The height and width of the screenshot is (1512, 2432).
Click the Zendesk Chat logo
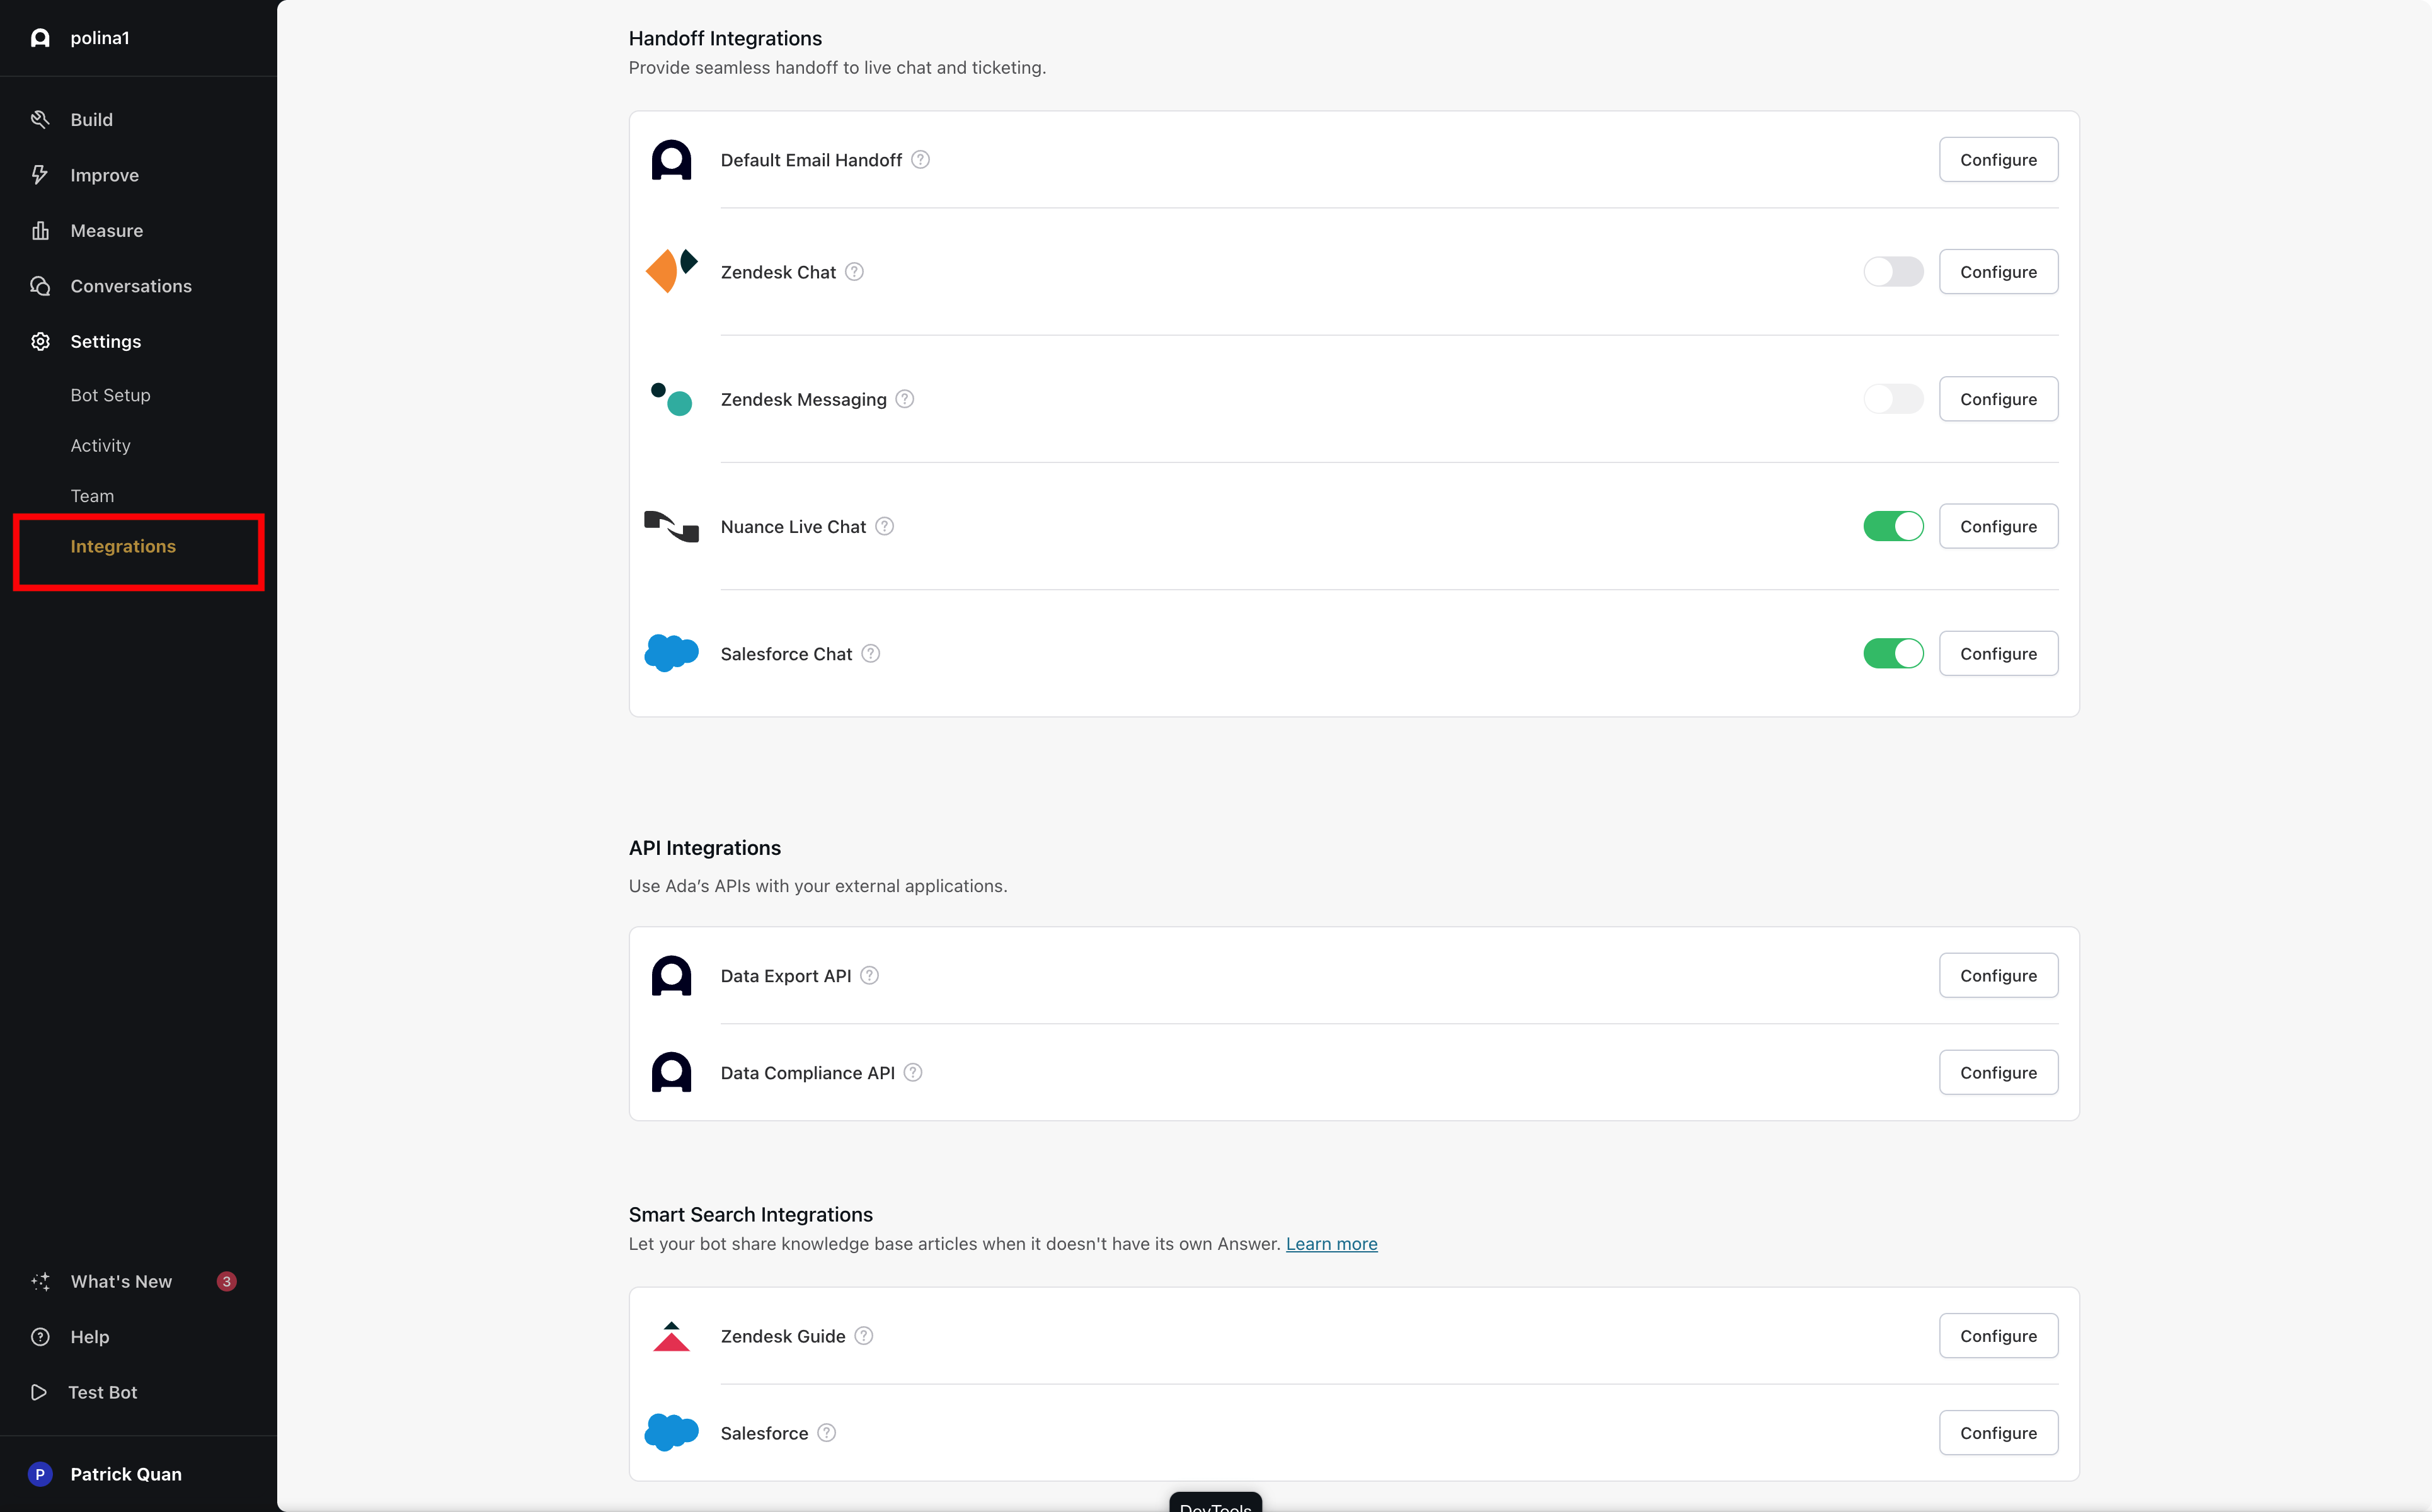671,271
